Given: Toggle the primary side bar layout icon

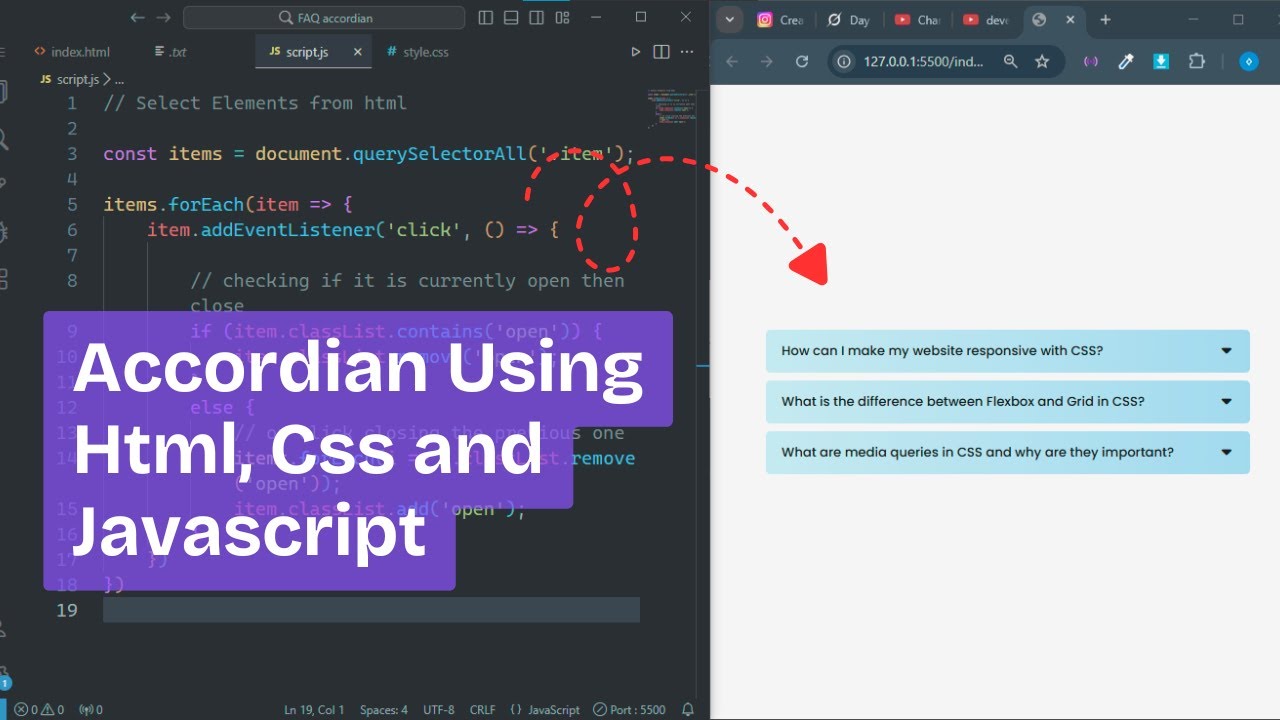Looking at the screenshot, I should pos(486,18).
